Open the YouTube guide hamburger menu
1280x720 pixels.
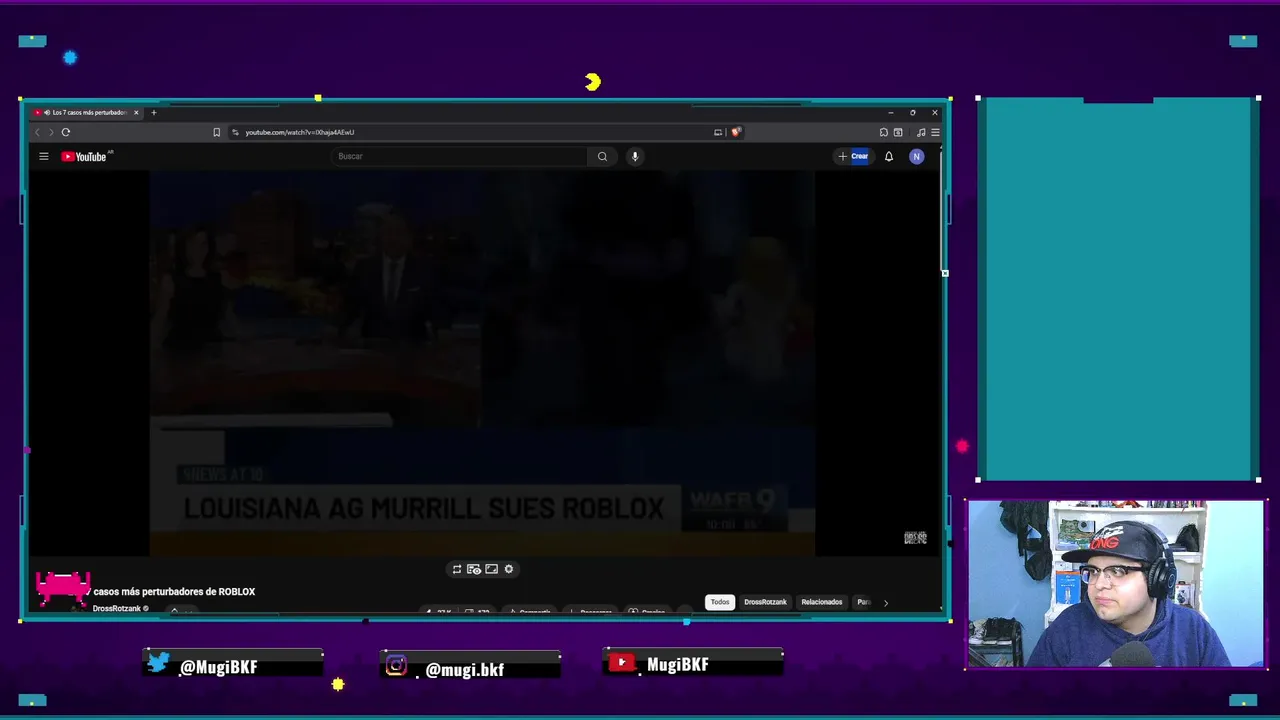(44, 156)
